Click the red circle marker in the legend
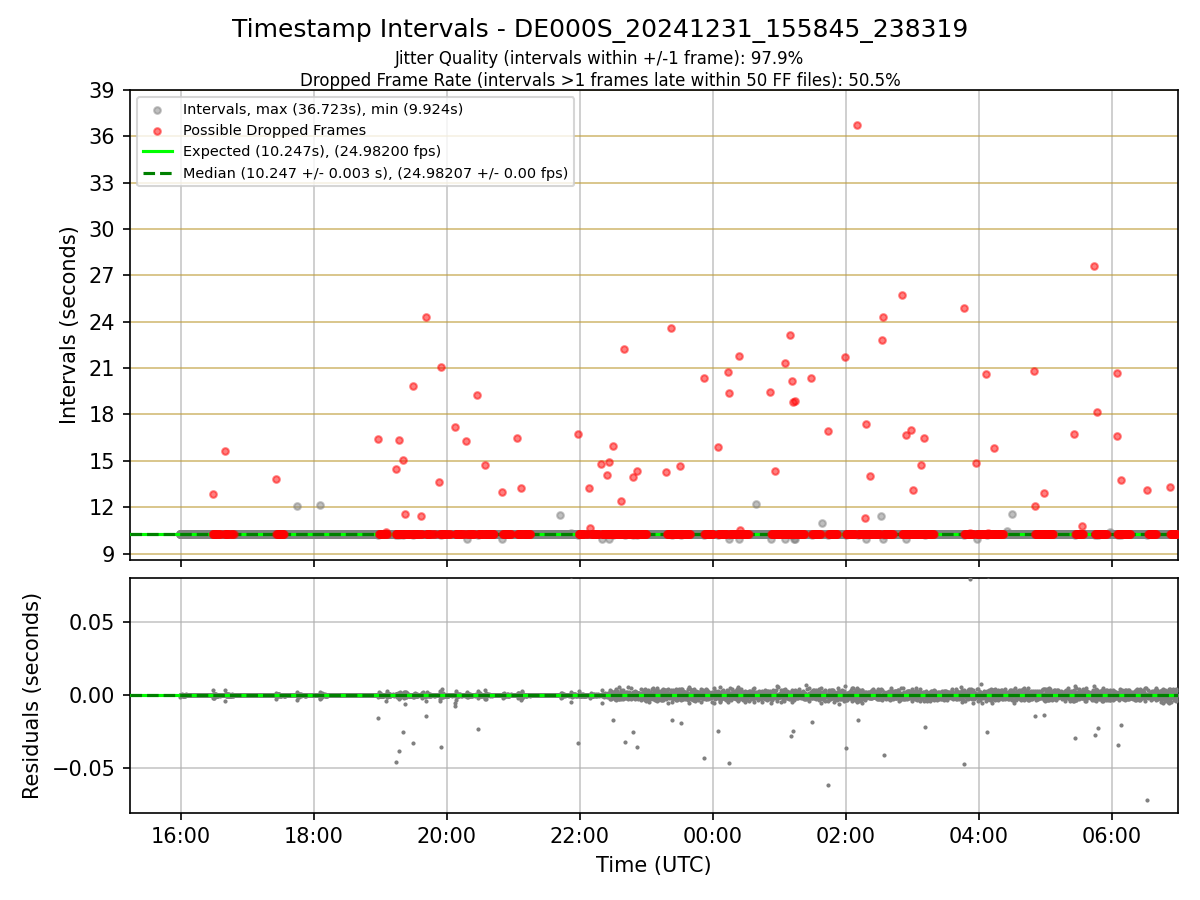The width and height of the screenshot is (1200, 900). (160, 130)
